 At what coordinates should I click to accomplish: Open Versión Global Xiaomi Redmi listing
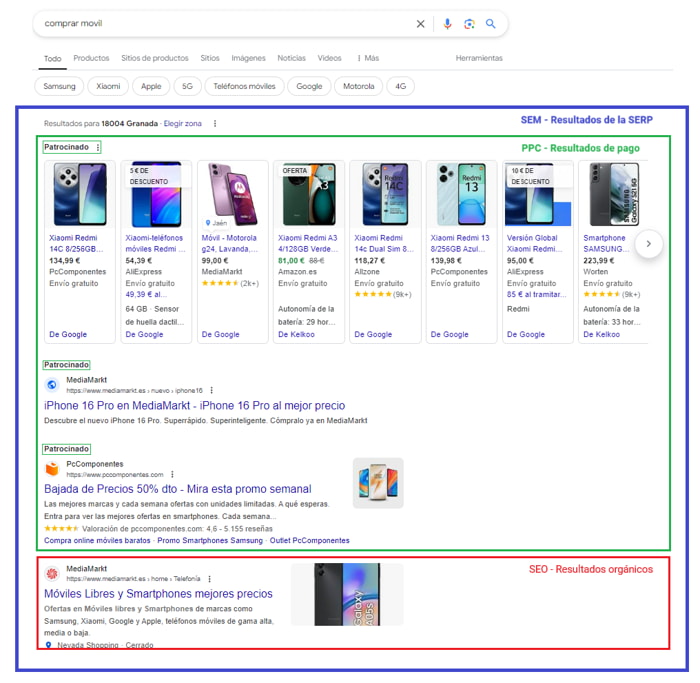click(533, 243)
